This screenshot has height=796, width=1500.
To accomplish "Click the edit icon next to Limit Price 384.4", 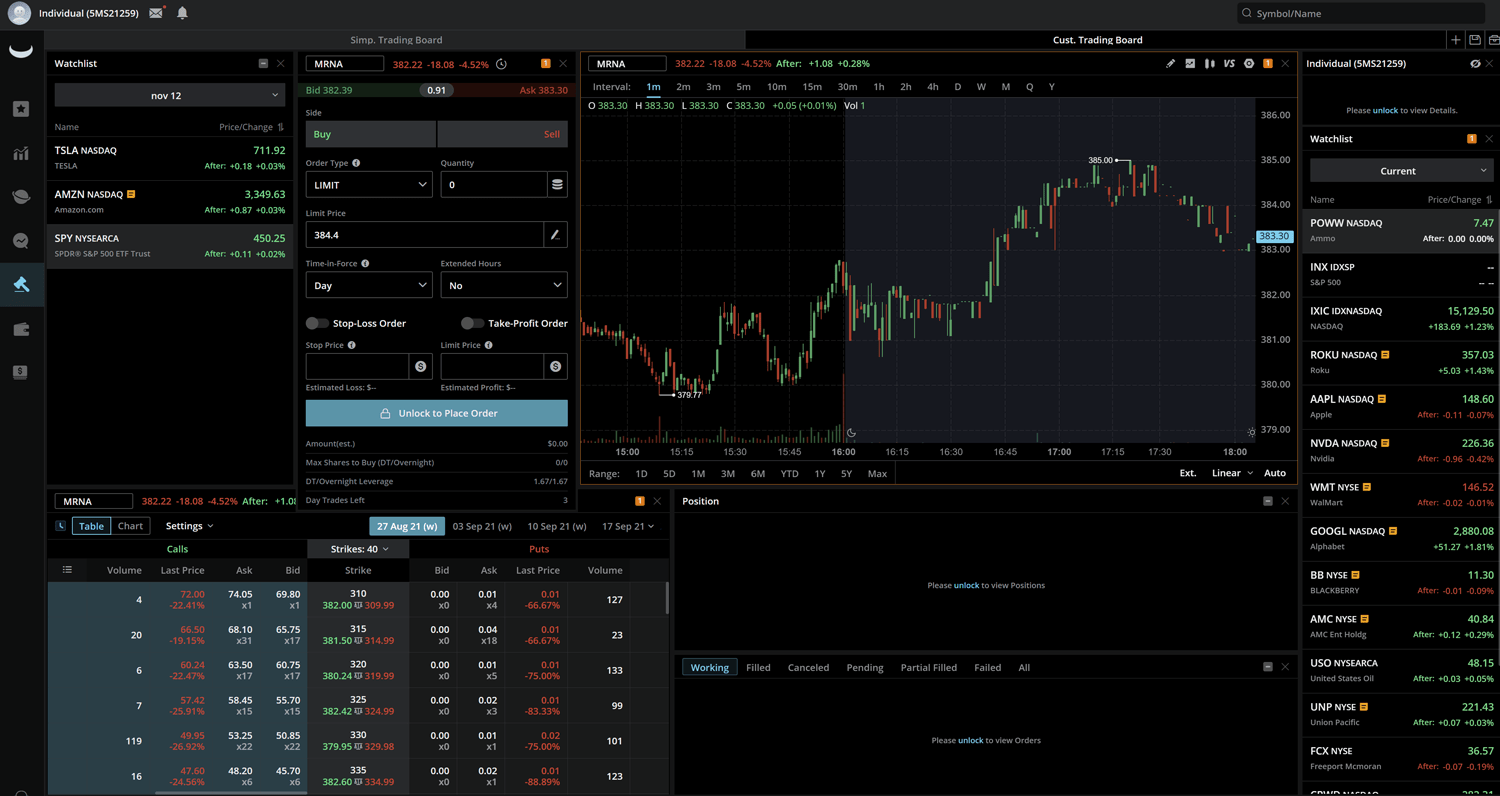I will tap(555, 235).
